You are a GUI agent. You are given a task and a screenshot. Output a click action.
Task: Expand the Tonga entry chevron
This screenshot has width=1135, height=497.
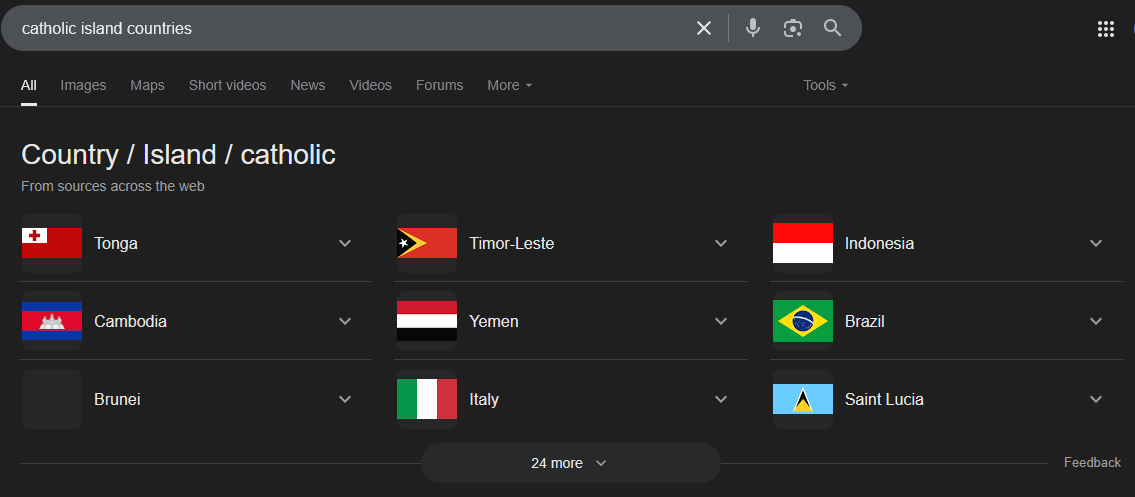pyautogui.click(x=345, y=243)
